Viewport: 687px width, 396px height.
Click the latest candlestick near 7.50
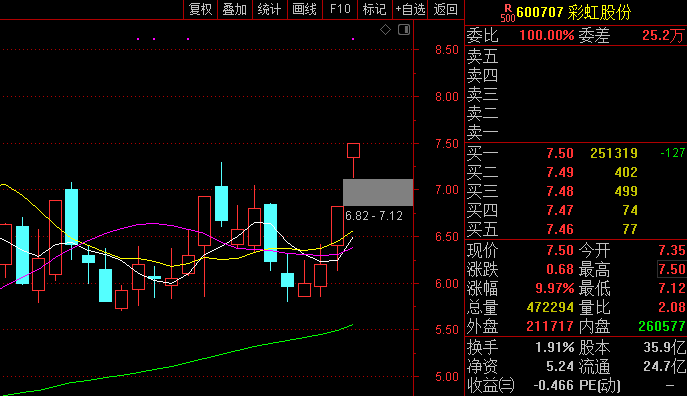pyautogui.click(x=354, y=151)
